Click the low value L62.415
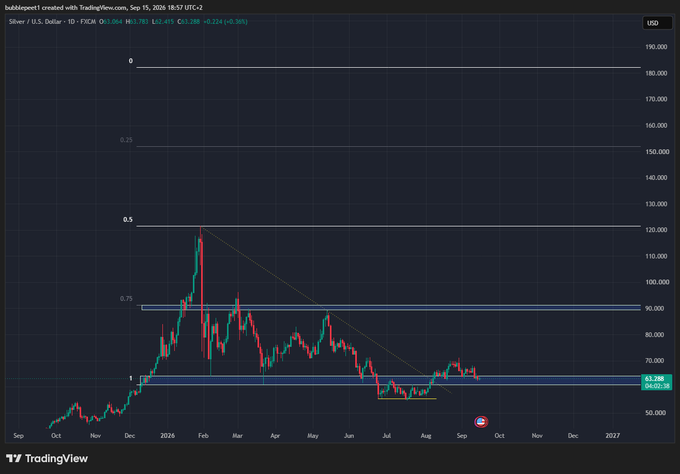 click(x=163, y=21)
